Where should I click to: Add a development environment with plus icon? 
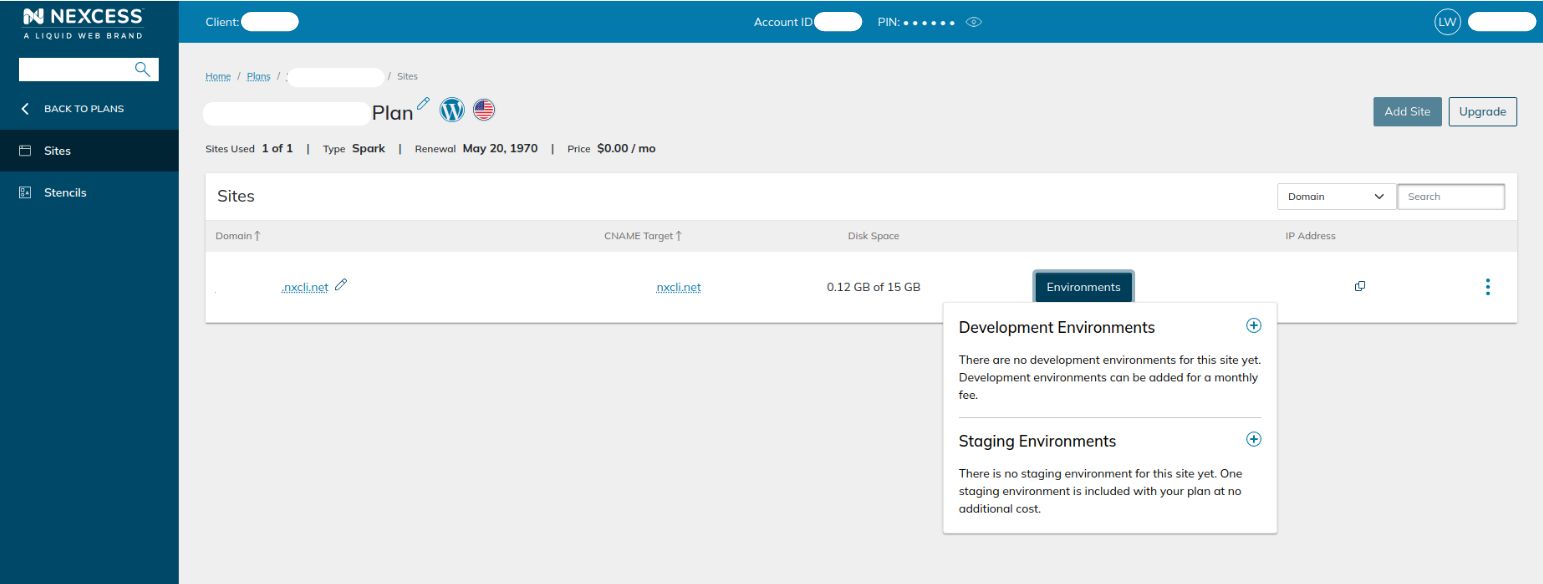pos(1254,326)
